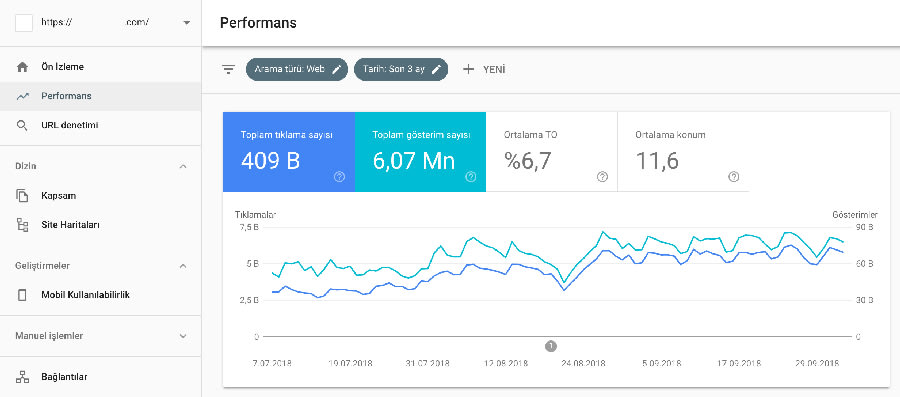Click help icon on Ortalama TO card
900x397 pixels.
tap(602, 177)
